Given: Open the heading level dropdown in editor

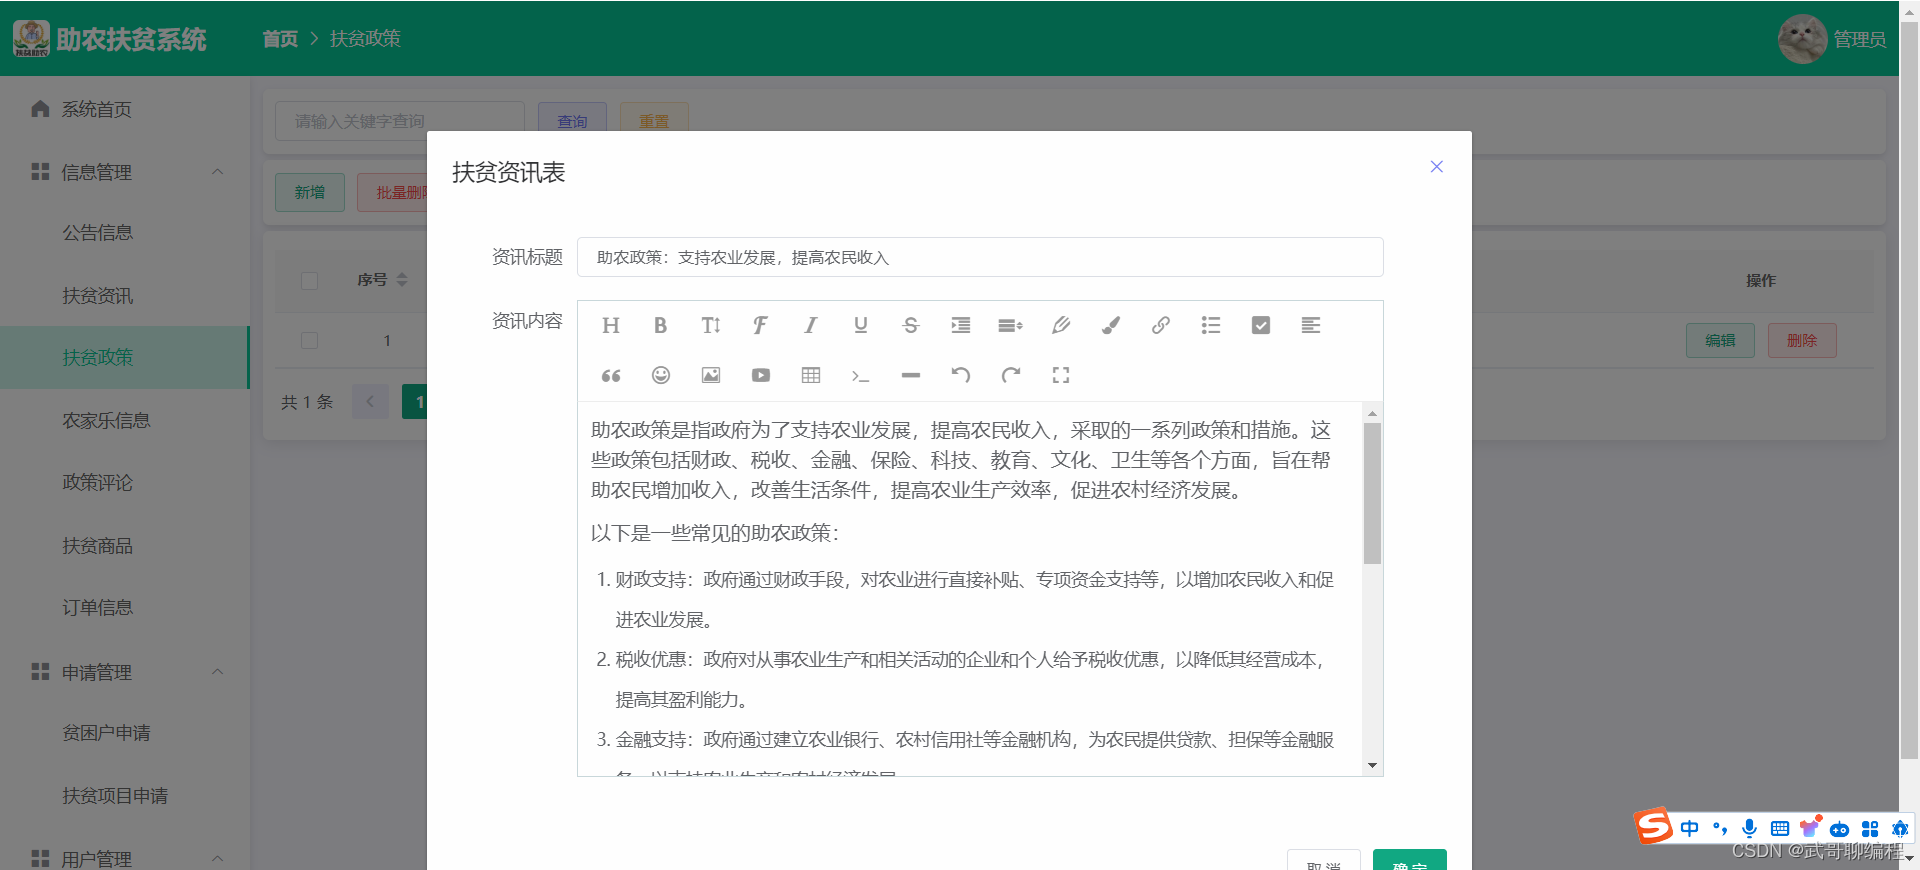Looking at the screenshot, I should point(610,325).
